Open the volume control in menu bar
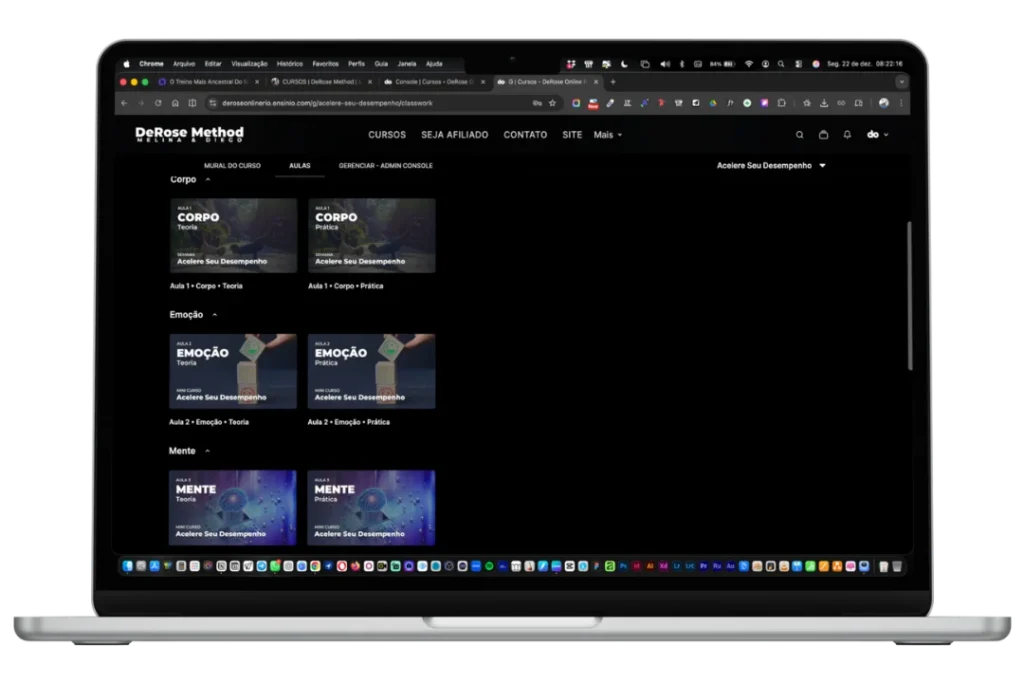The height and width of the screenshot is (683, 1024). [x=665, y=64]
